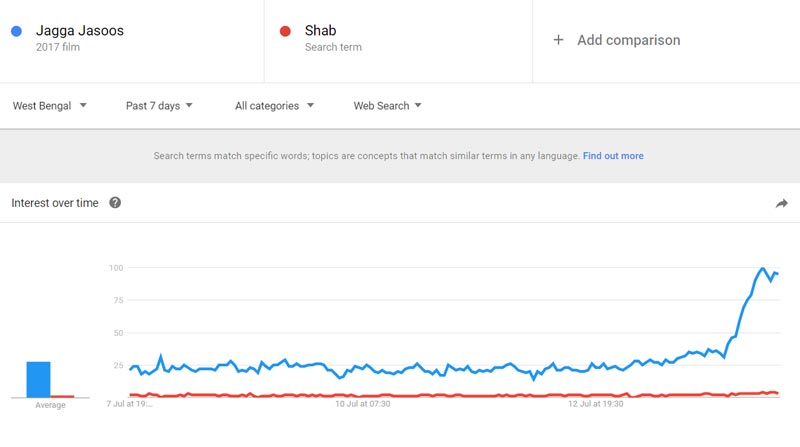The height and width of the screenshot is (447, 800).
Task: Click the Interest over time heading
Action: 55,203
